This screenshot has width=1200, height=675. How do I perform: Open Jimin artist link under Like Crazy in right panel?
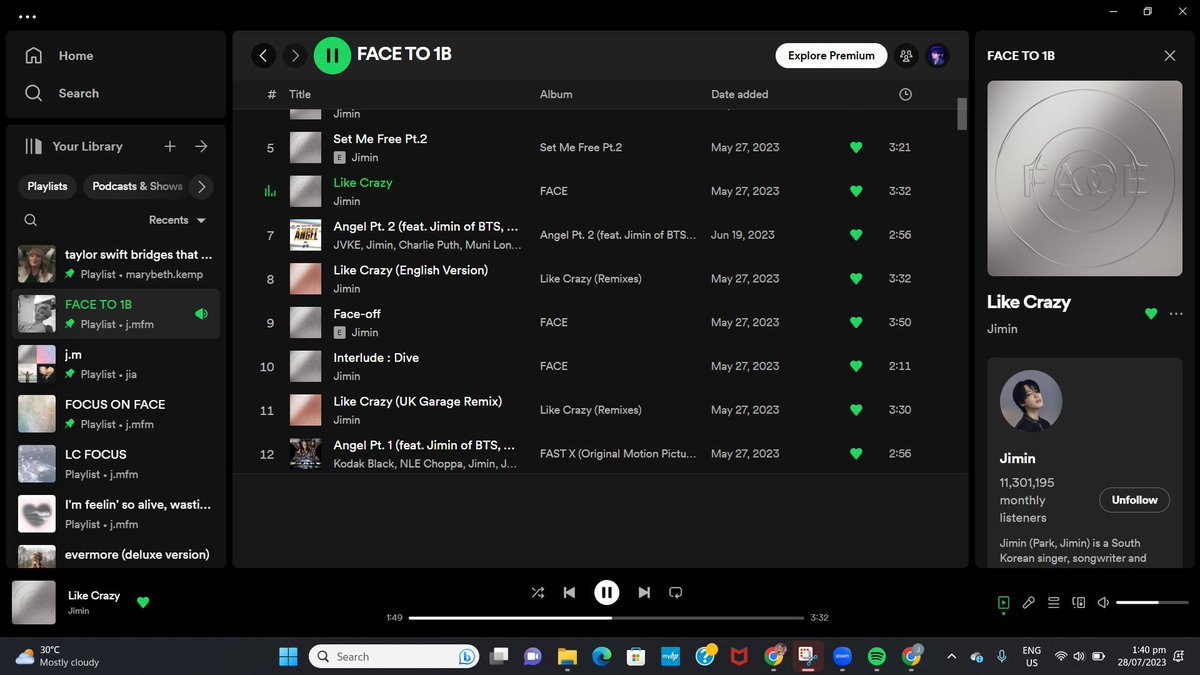[1002, 328]
